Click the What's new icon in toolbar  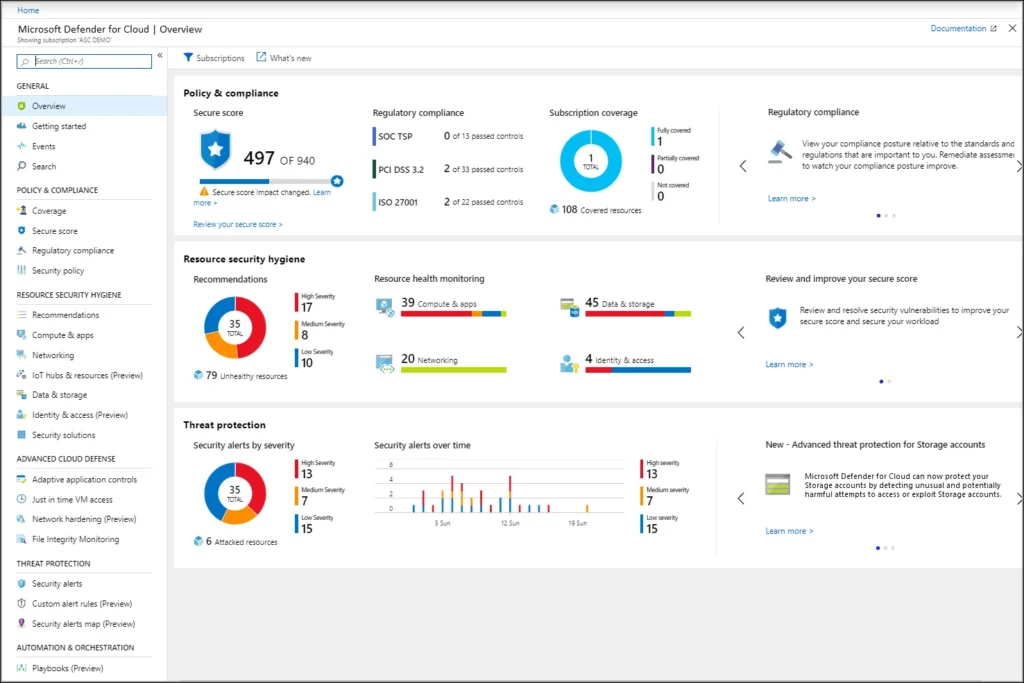pos(262,58)
